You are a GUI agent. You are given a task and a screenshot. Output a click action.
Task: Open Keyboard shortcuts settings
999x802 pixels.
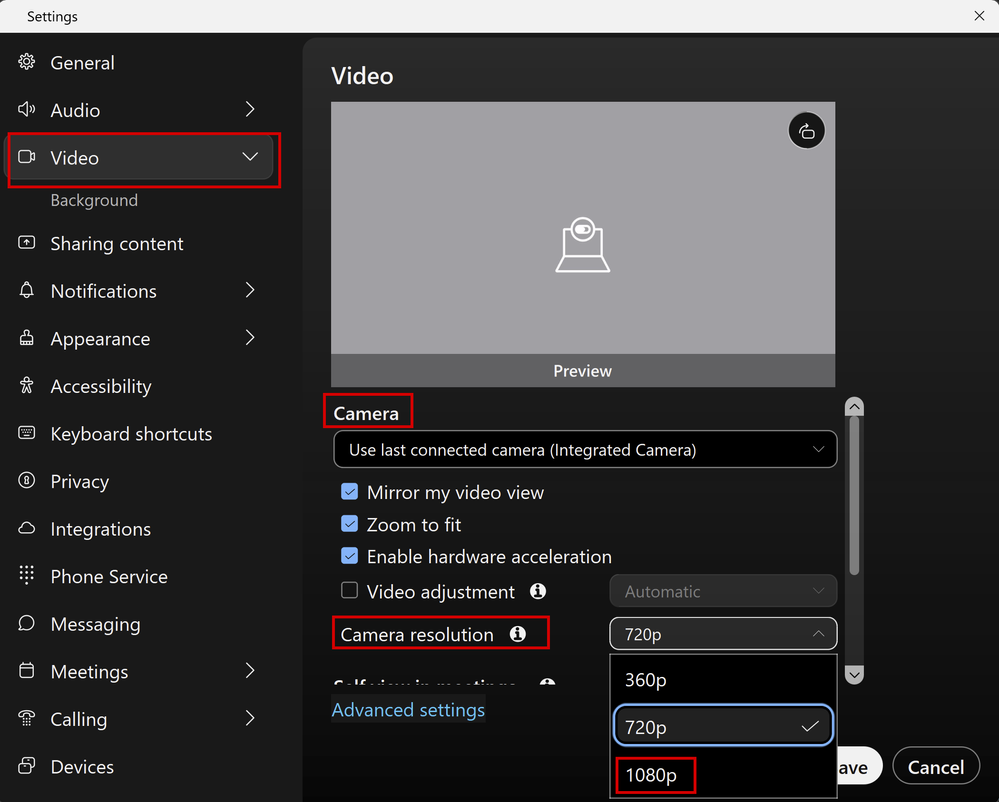131,433
